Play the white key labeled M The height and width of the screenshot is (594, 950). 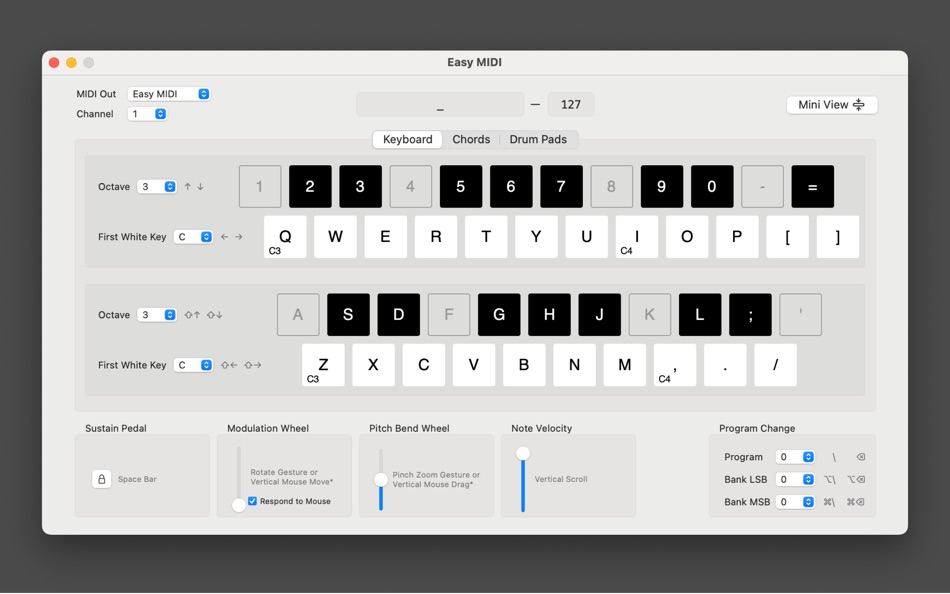(625, 365)
